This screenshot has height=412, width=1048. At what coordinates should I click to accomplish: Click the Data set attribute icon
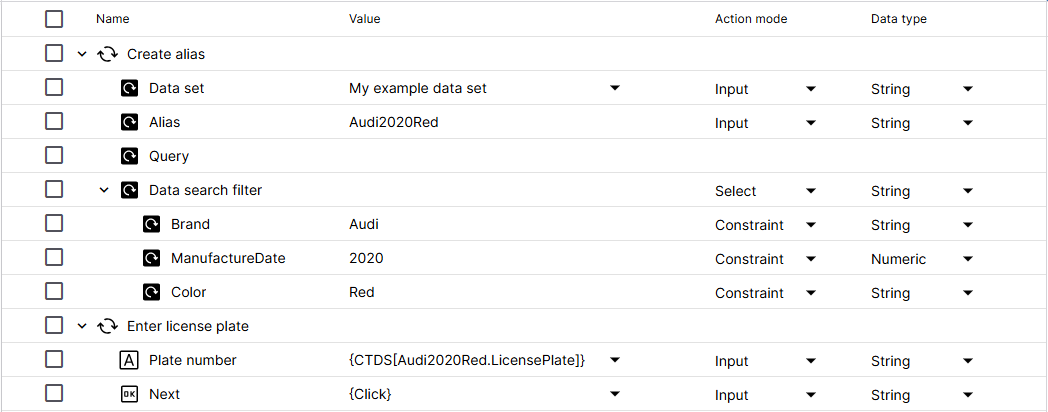tap(129, 88)
